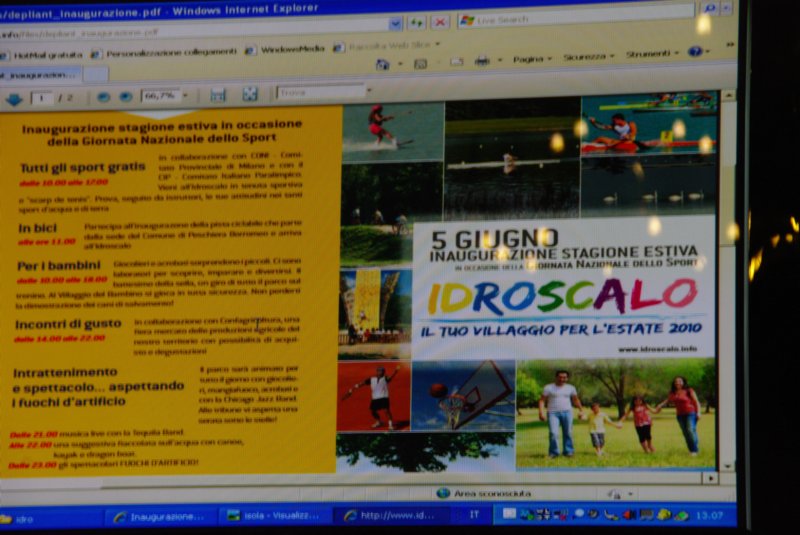Screen dimensions: 800x535
Task: Click the Per i bambini heading
Action: pos(59,266)
